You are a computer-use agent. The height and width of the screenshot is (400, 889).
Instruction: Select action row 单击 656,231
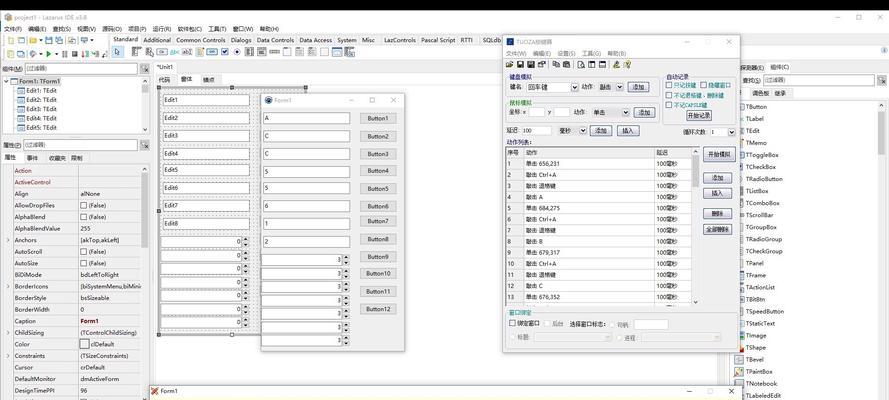pyautogui.click(x=599, y=164)
